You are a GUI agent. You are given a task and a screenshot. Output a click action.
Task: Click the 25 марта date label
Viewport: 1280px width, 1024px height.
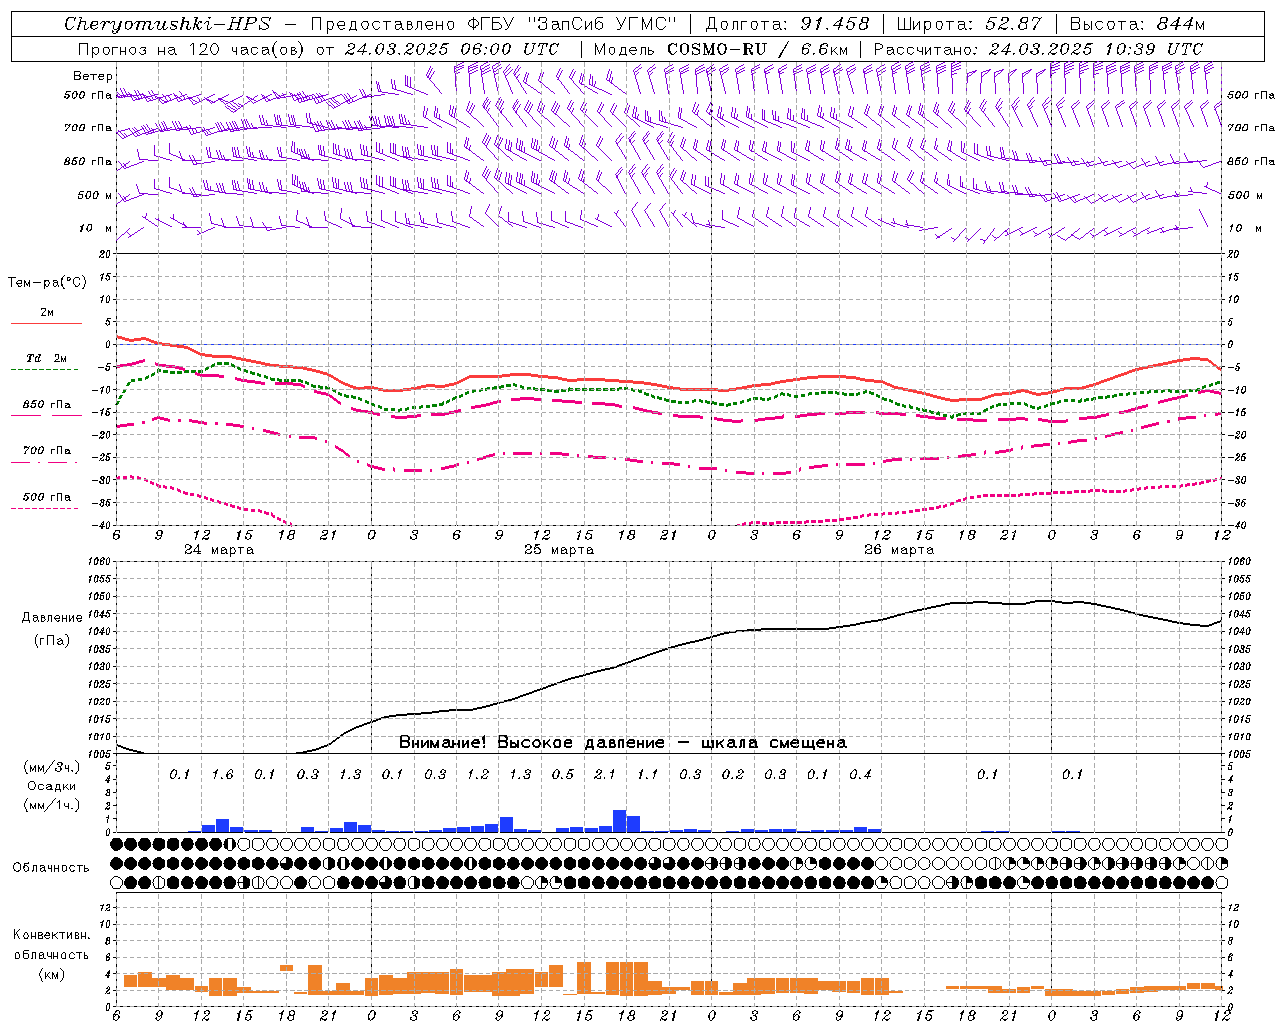pyautogui.click(x=559, y=550)
